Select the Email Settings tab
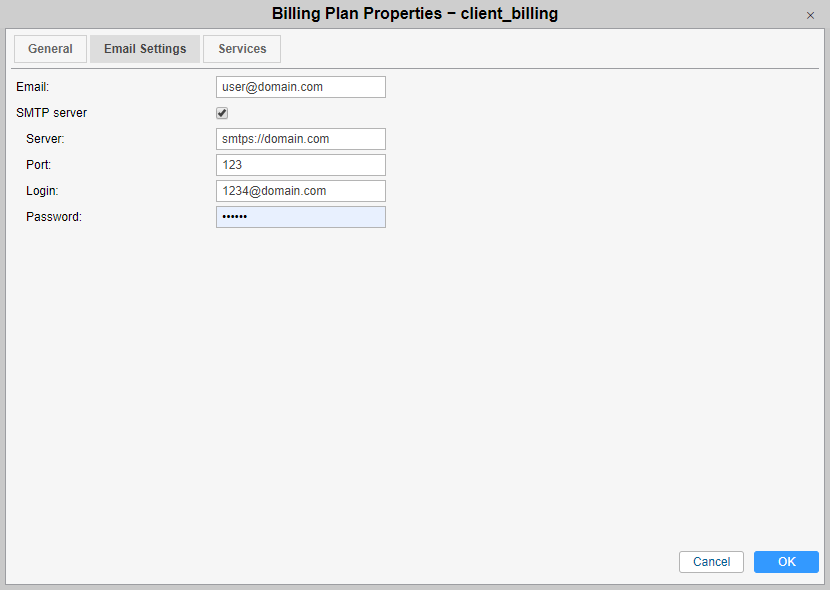The width and height of the screenshot is (830, 590). pos(145,49)
